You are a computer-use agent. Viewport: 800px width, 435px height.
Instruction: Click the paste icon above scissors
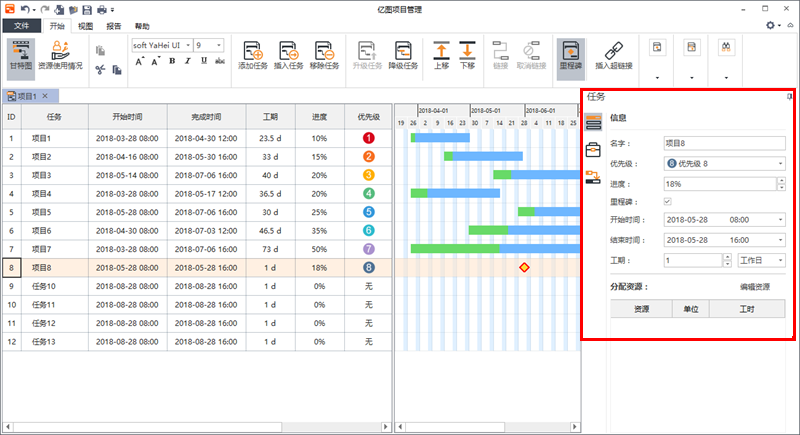[100, 50]
